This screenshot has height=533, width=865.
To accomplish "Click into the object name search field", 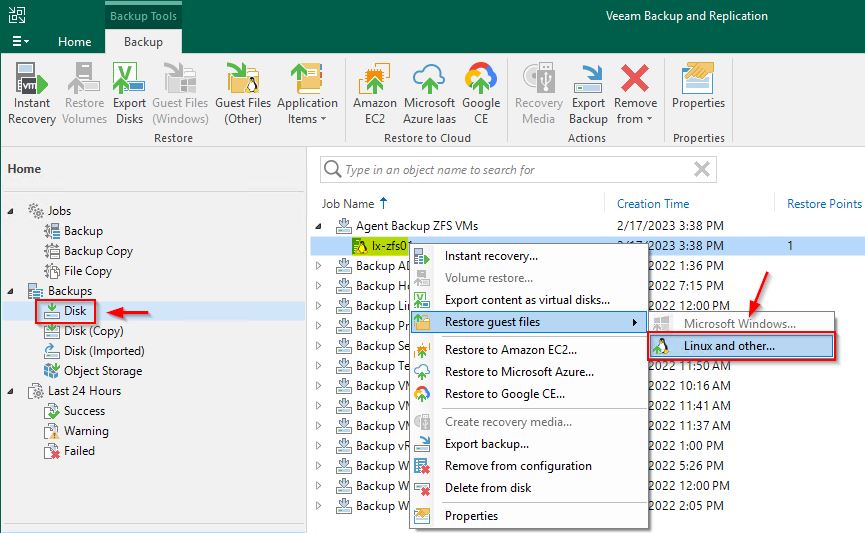I will (x=516, y=170).
